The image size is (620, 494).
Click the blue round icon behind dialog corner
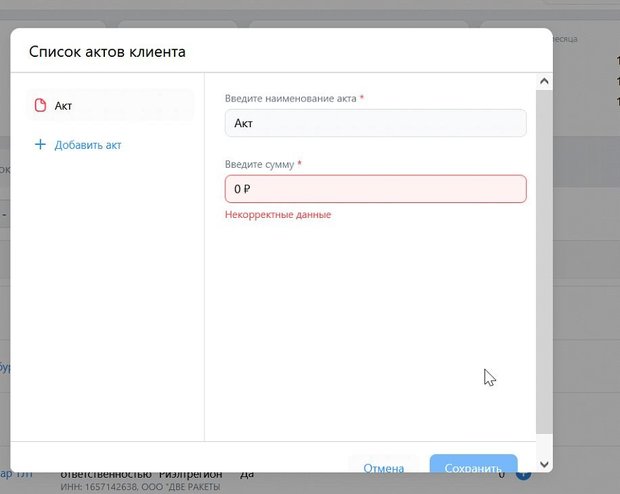click(523, 474)
